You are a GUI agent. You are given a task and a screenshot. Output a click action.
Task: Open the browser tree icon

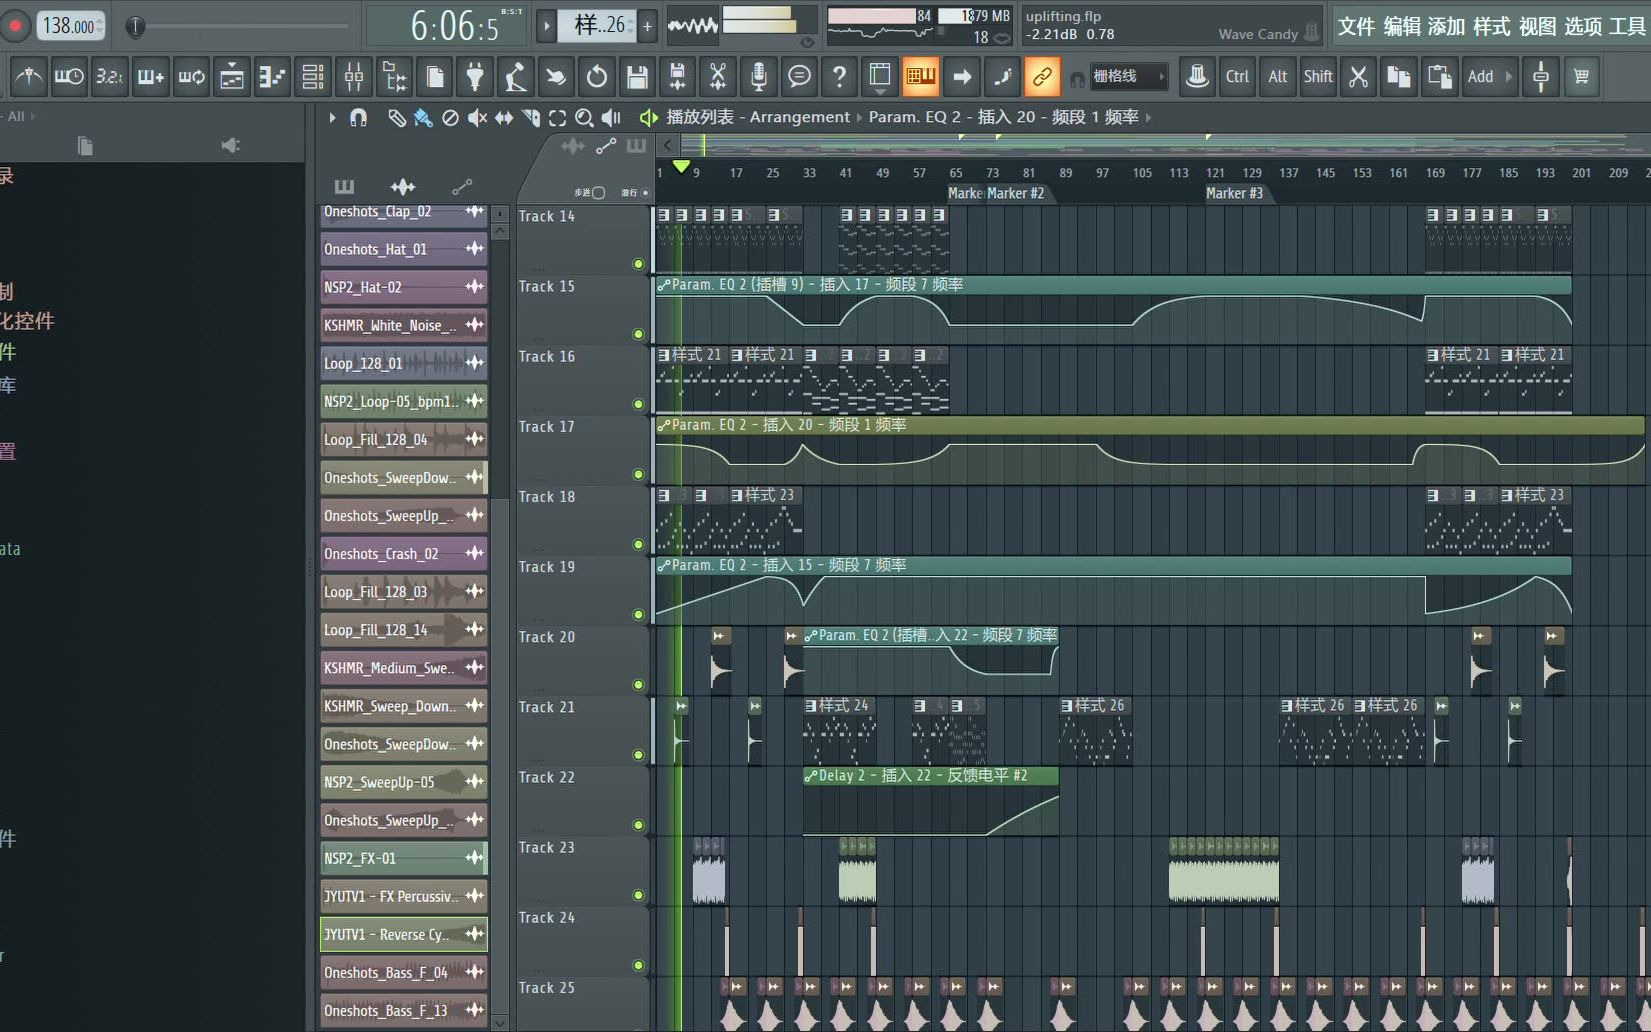coord(394,76)
